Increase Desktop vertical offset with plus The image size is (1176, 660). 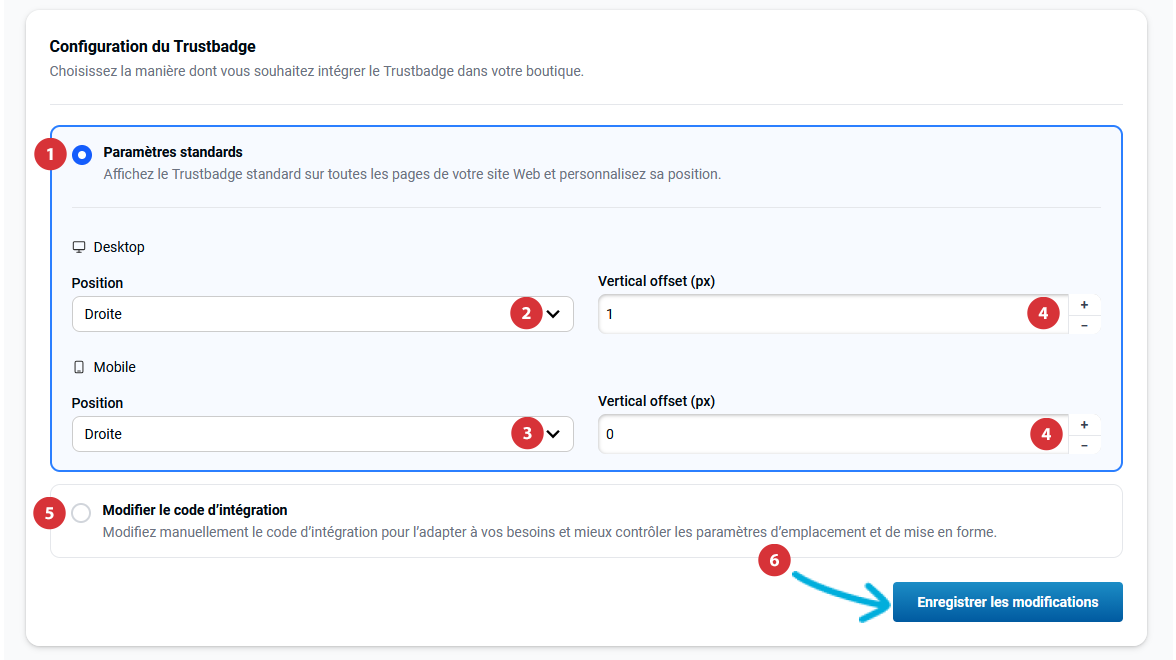pyautogui.click(x=1084, y=305)
